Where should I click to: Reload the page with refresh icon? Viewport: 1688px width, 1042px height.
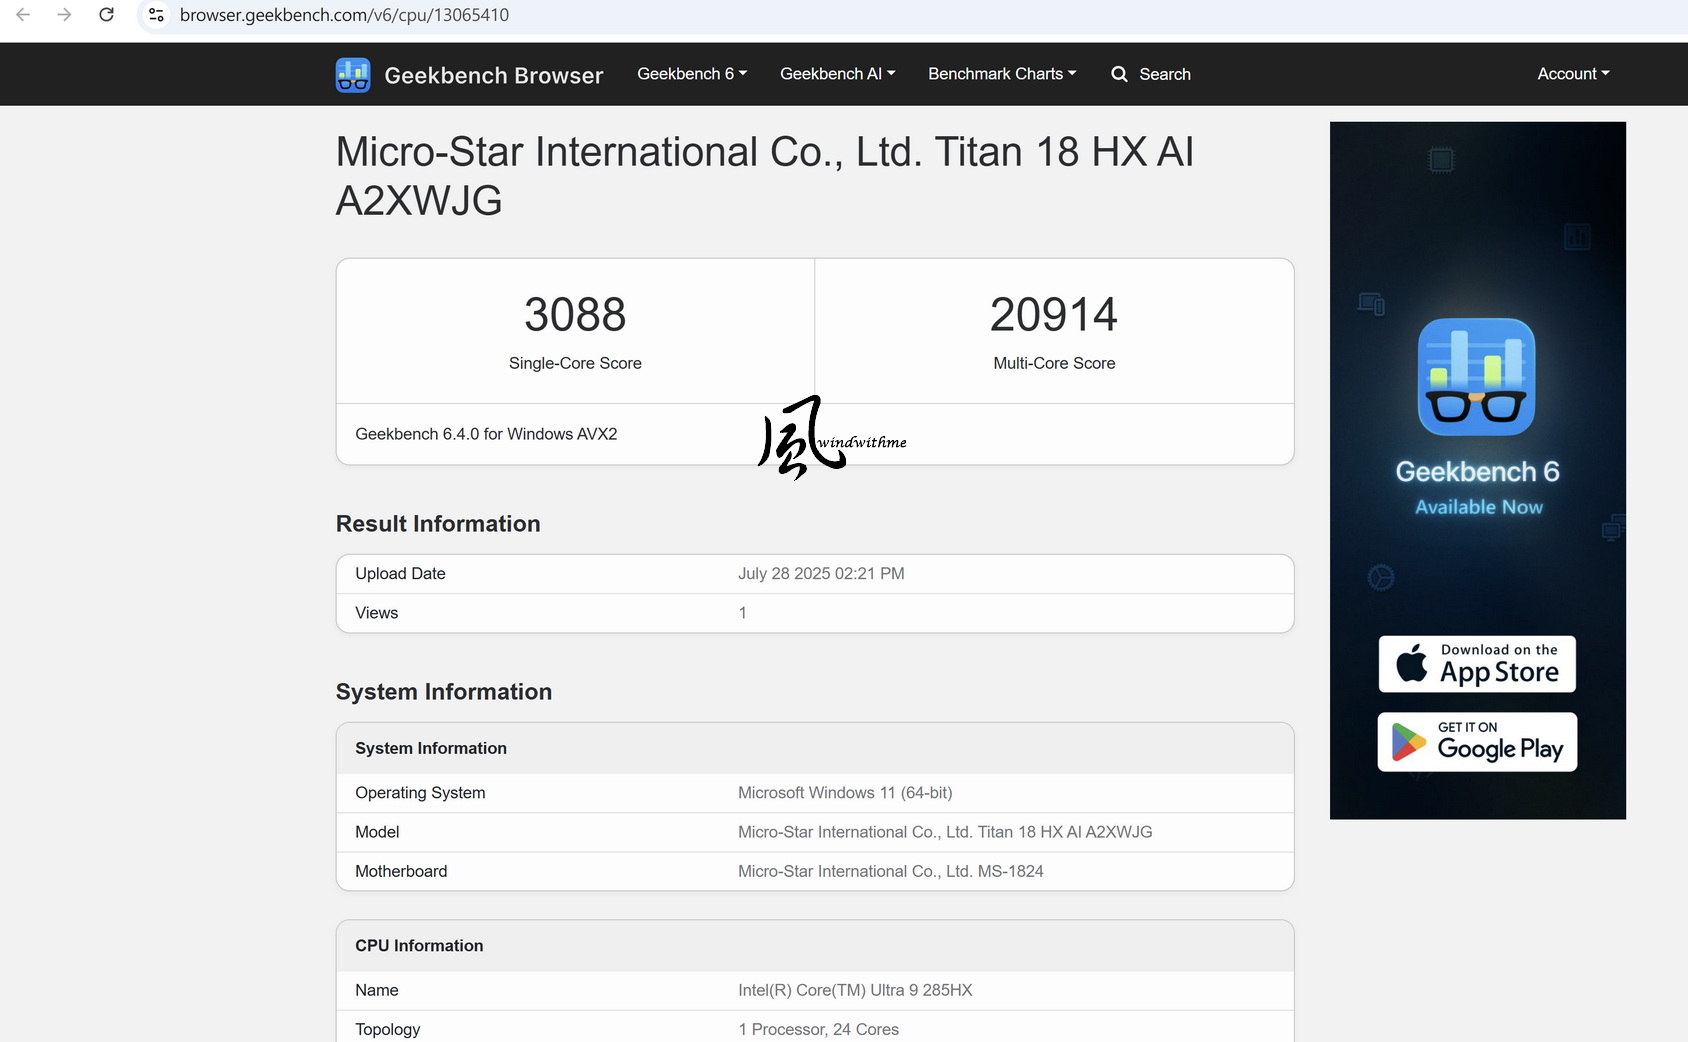pyautogui.click(x=106, y=15)
